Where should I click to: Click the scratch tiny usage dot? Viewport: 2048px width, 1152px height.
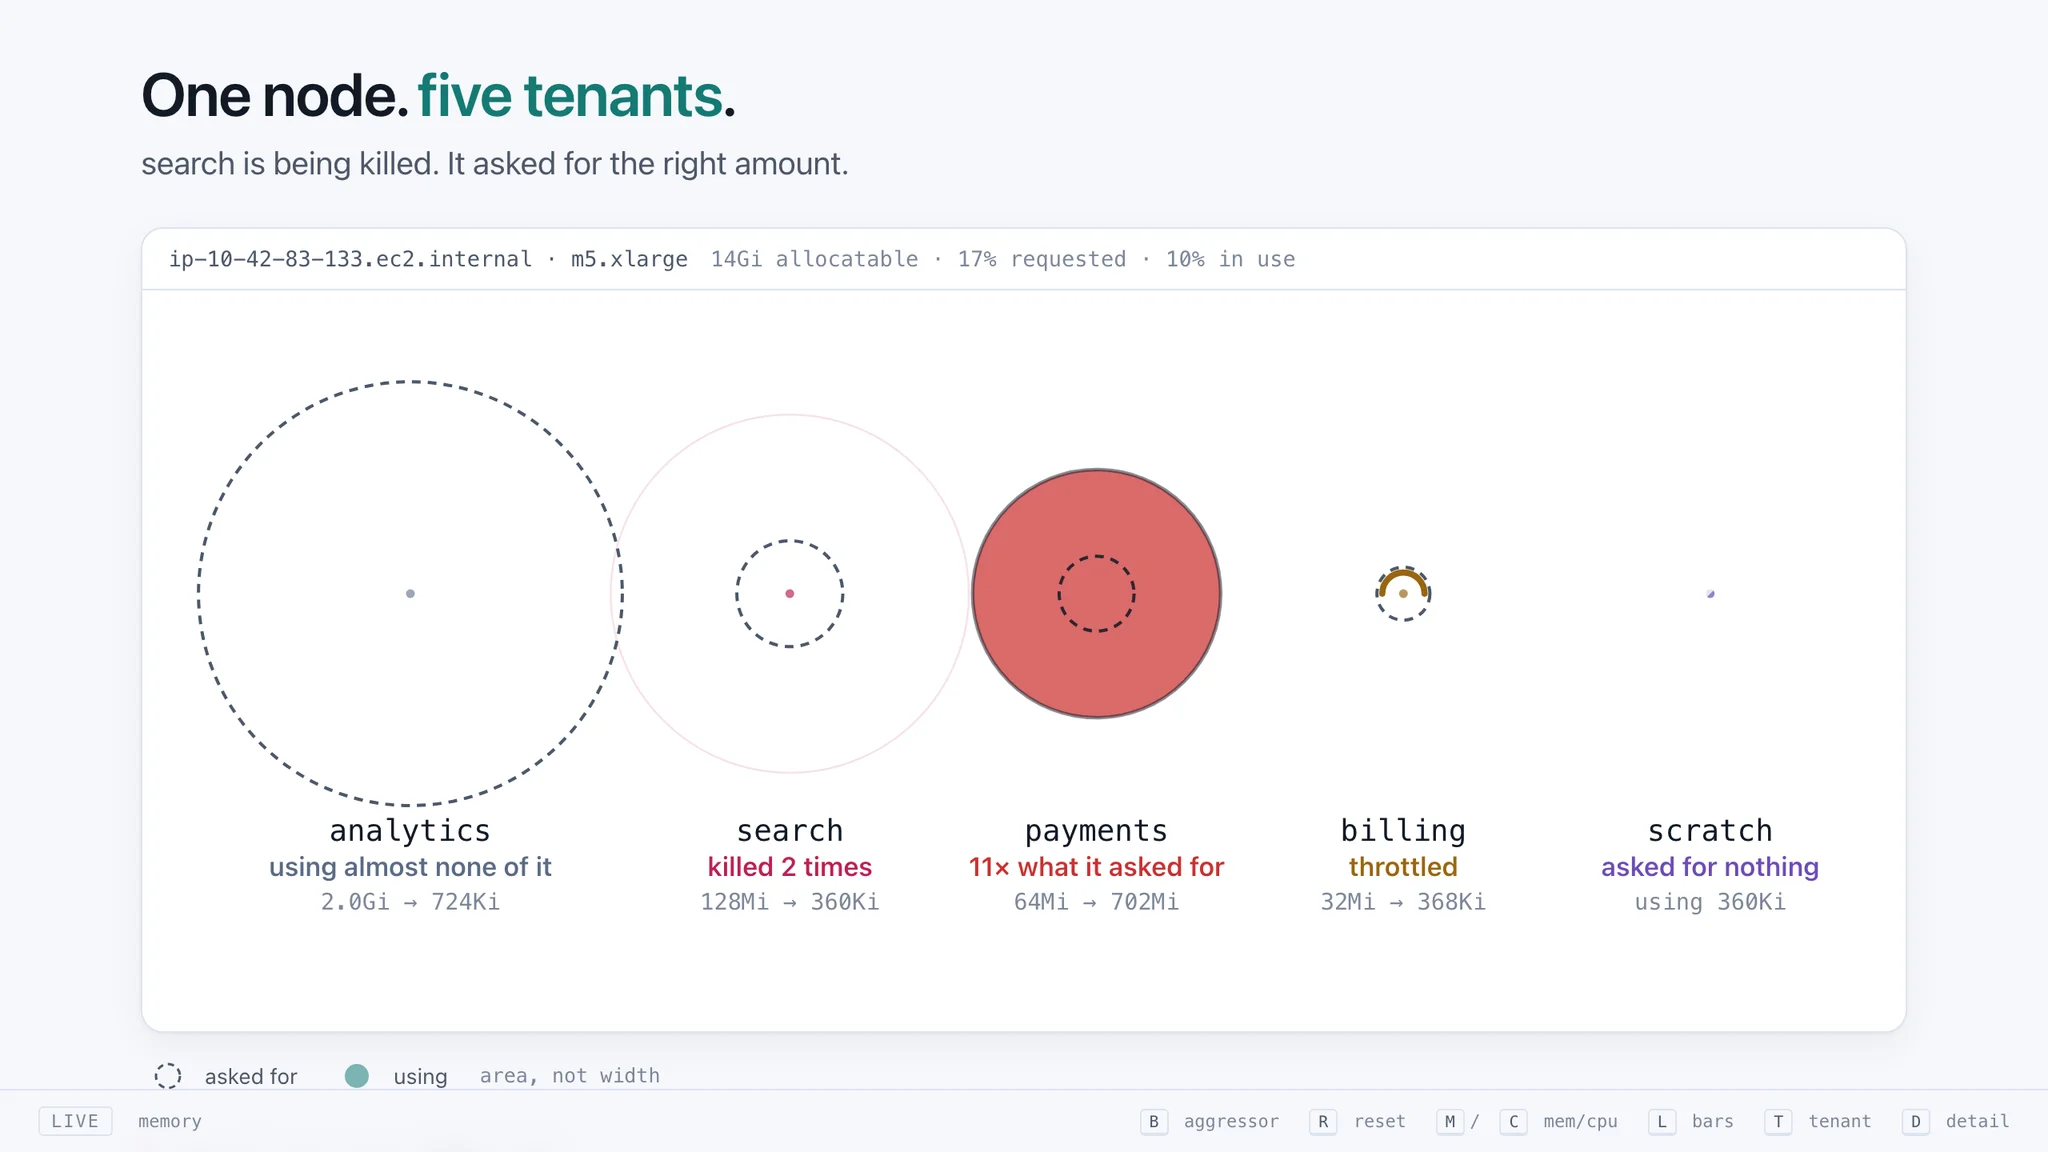[1710, 594]
